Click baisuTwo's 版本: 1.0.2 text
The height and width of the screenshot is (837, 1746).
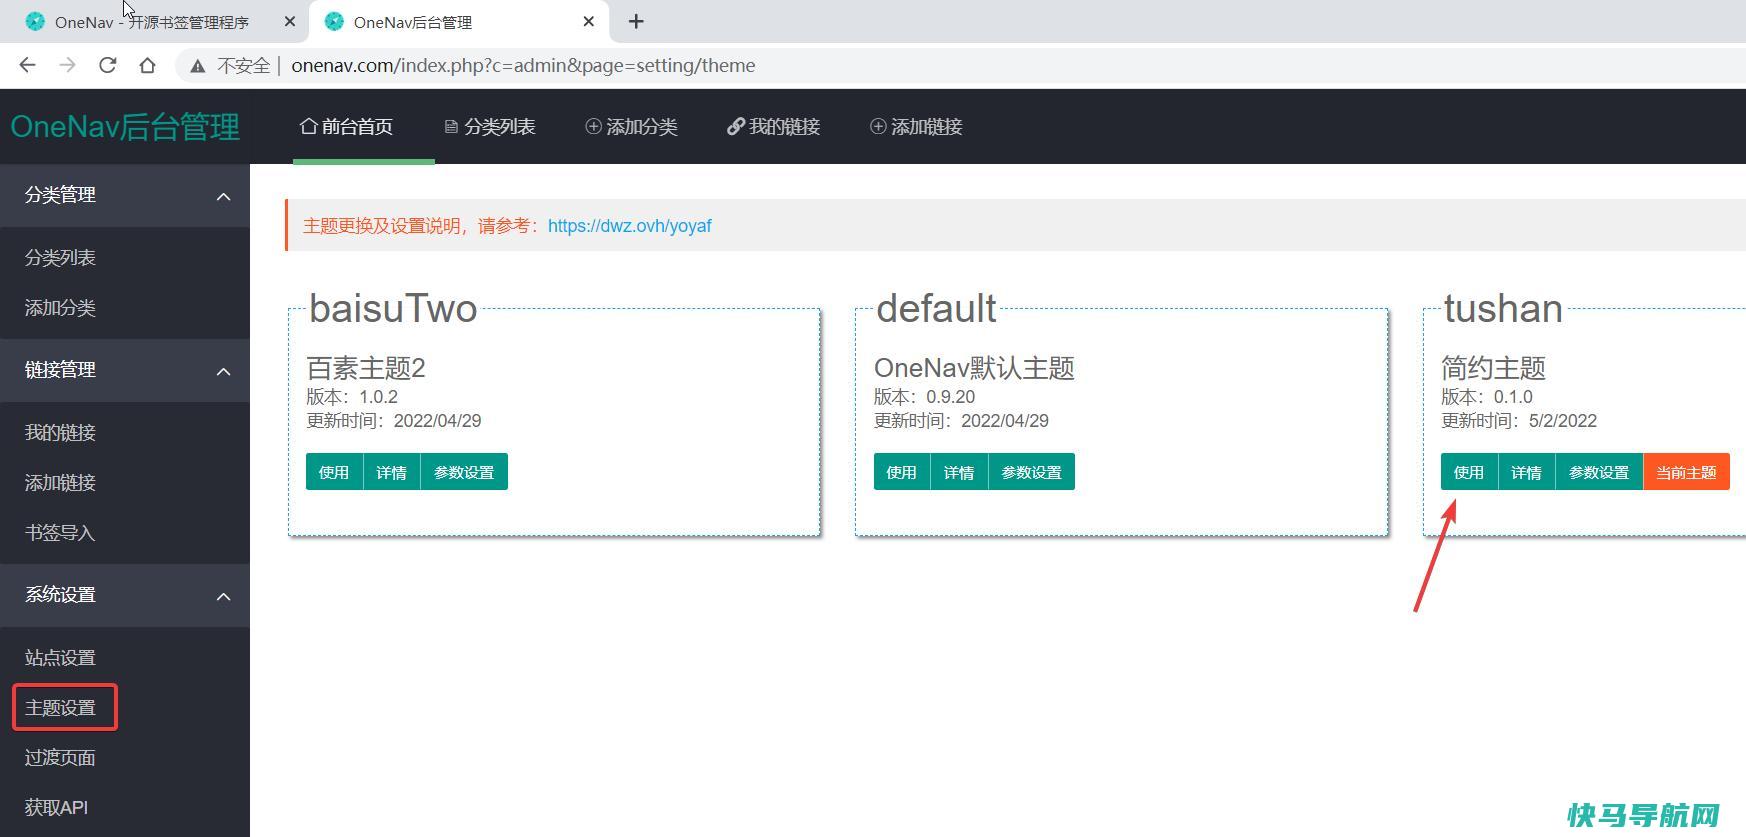click(352, 397)
